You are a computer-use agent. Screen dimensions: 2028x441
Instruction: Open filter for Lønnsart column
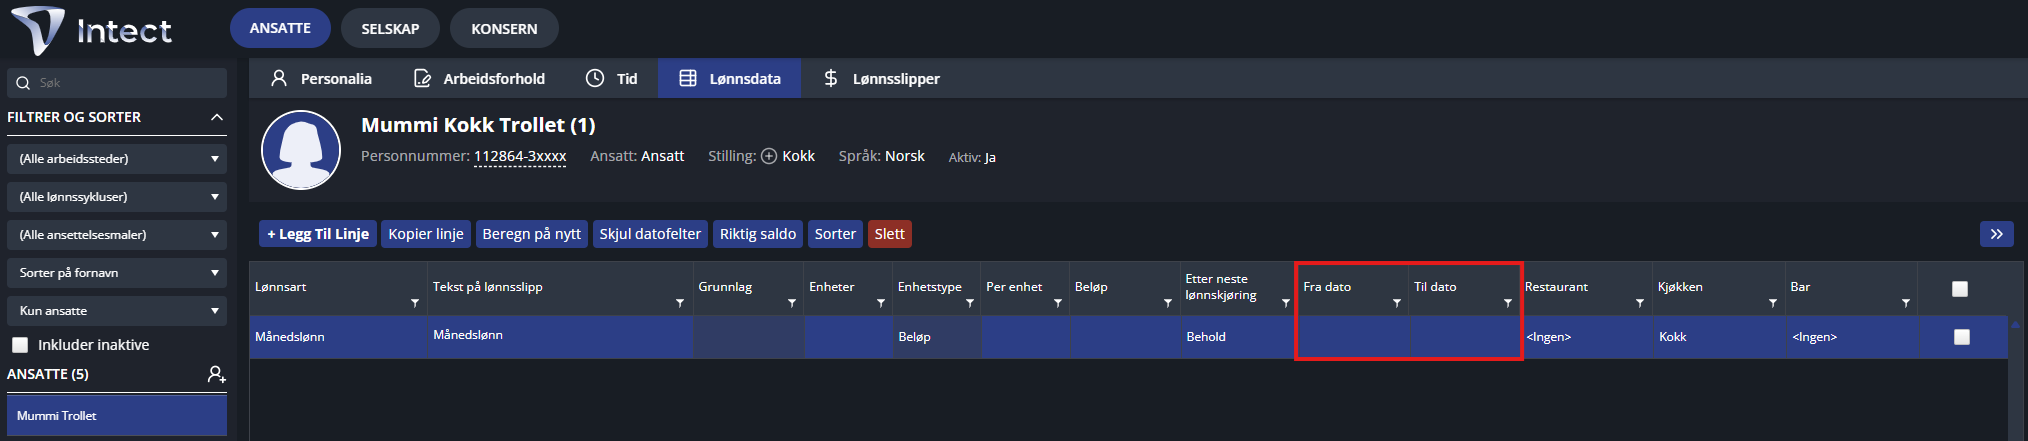(x=415, y=303)
